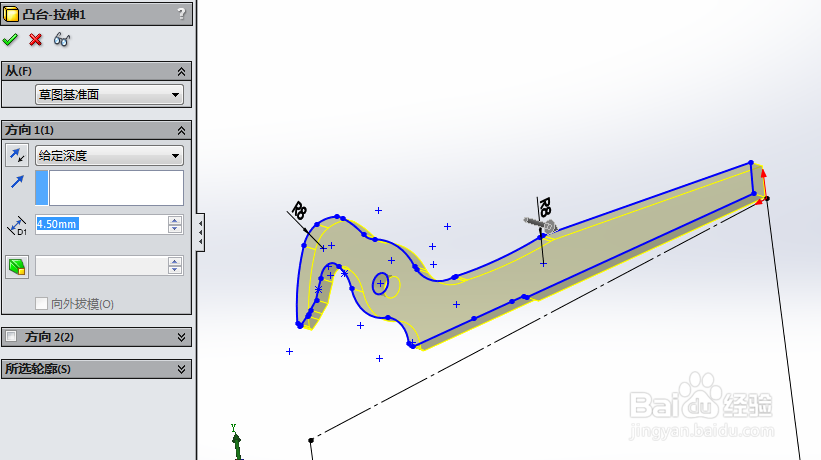Click the D1 depth dimension icon

17,226
